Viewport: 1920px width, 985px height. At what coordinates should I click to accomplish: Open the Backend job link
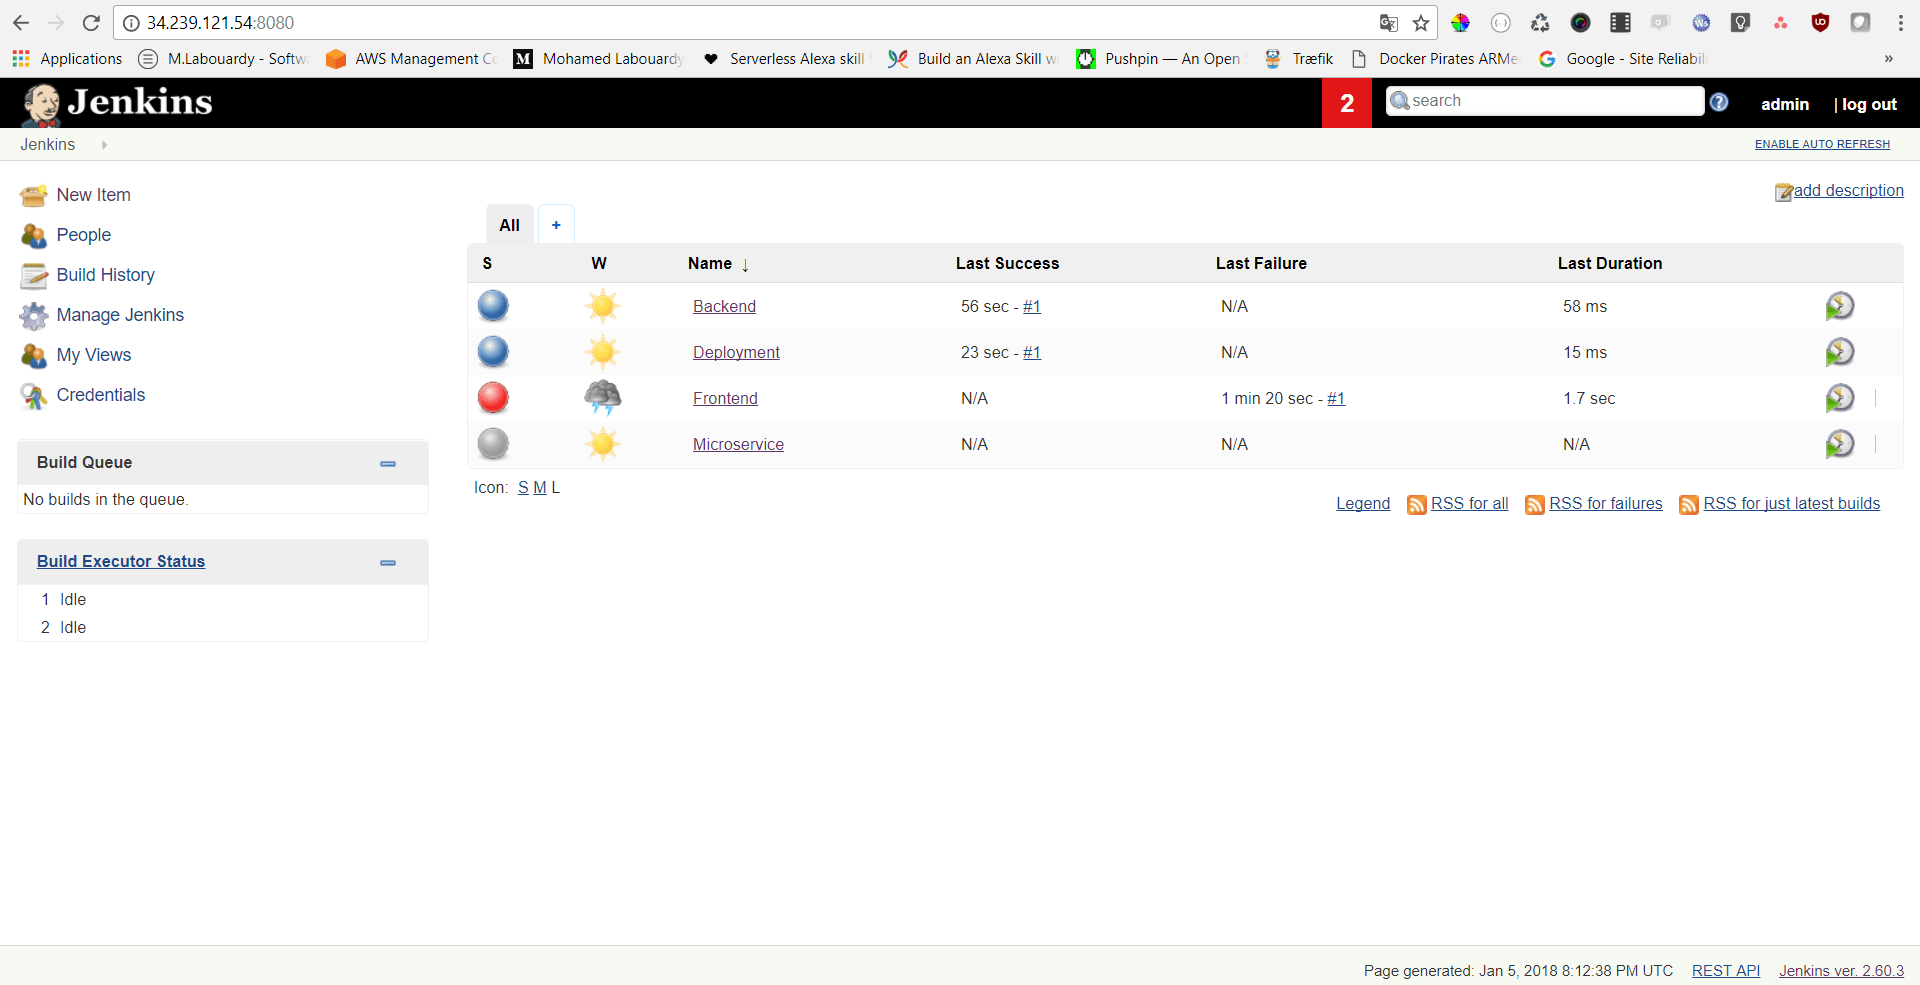point(724,307)
